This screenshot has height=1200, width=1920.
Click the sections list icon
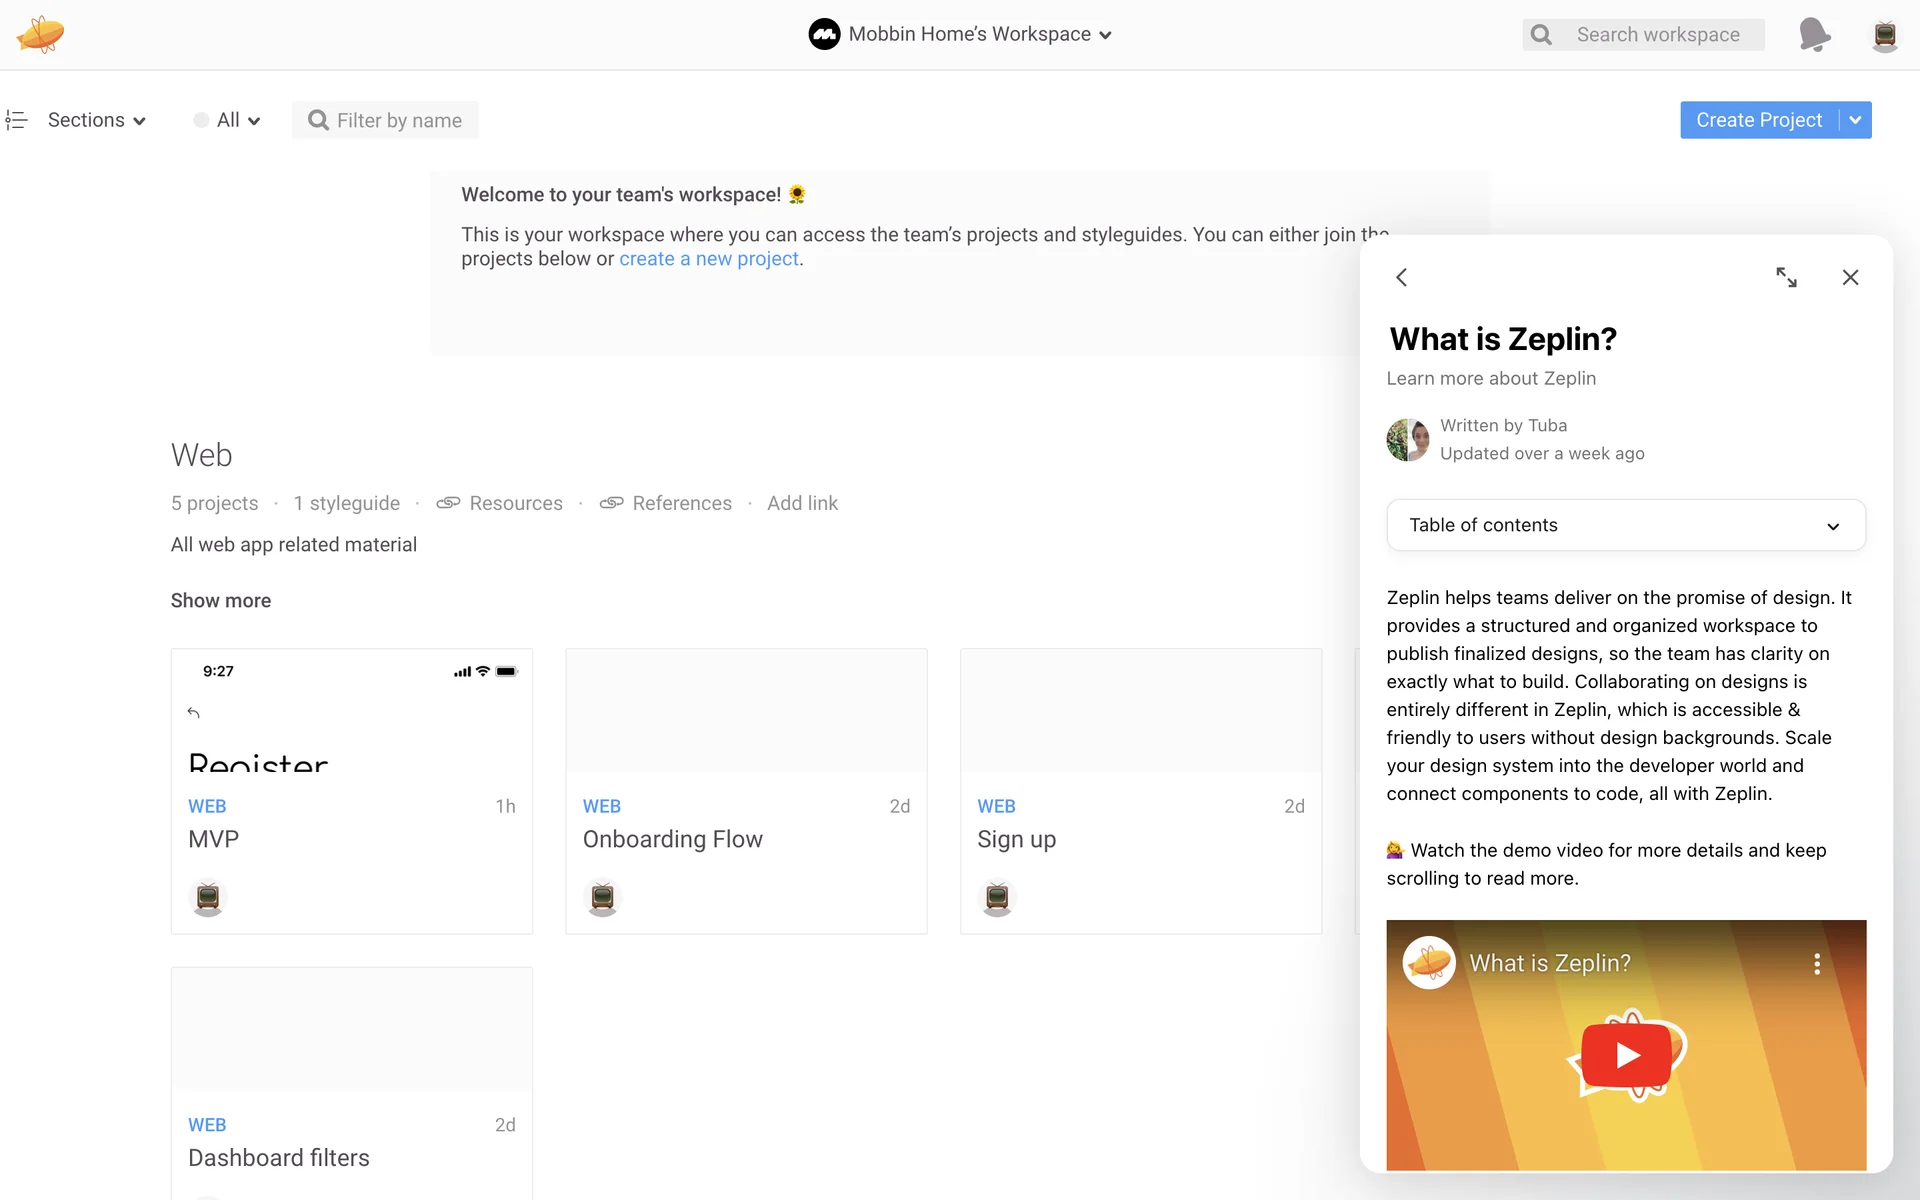(x=16, y=120)
